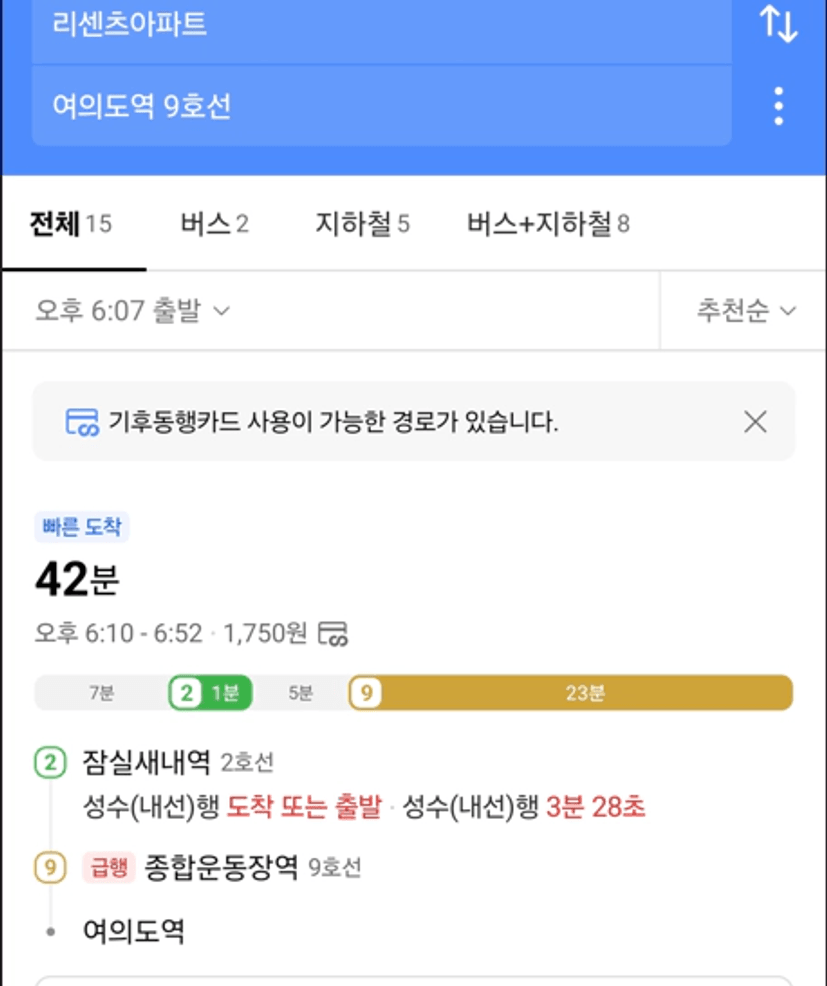Open the 추천순 sort dropdown
This screenshot has height=986, width=827.
click(x=746, y=311)
